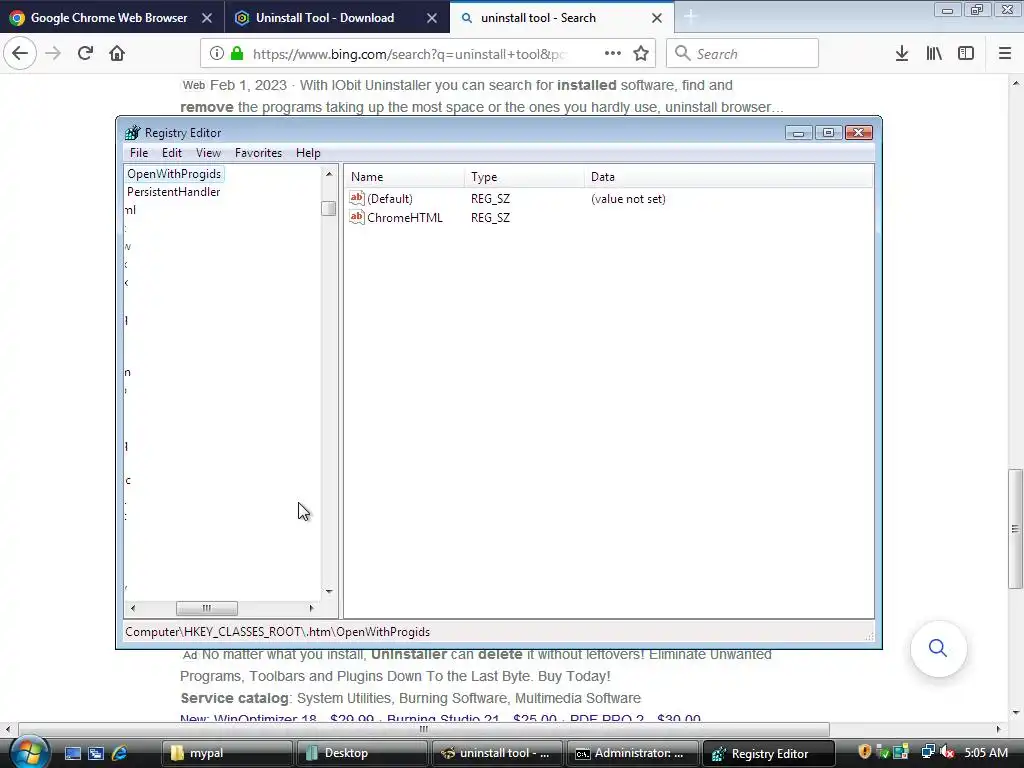Screen dimensions: 1024x768
Task: Bookmark this page with the star icon
Action: click(x=641, y=53)
